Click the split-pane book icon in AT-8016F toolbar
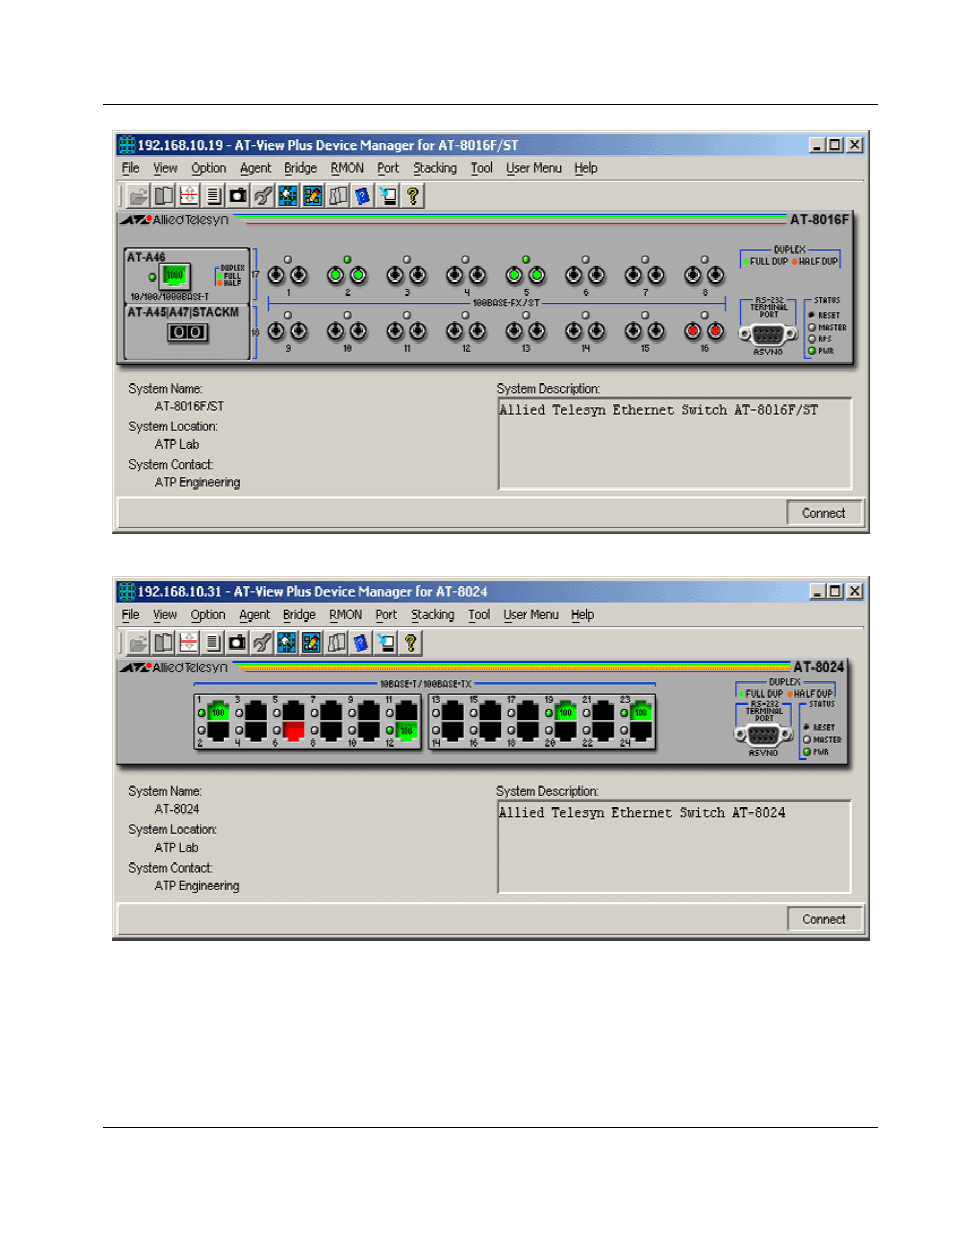 coord(164,196)
